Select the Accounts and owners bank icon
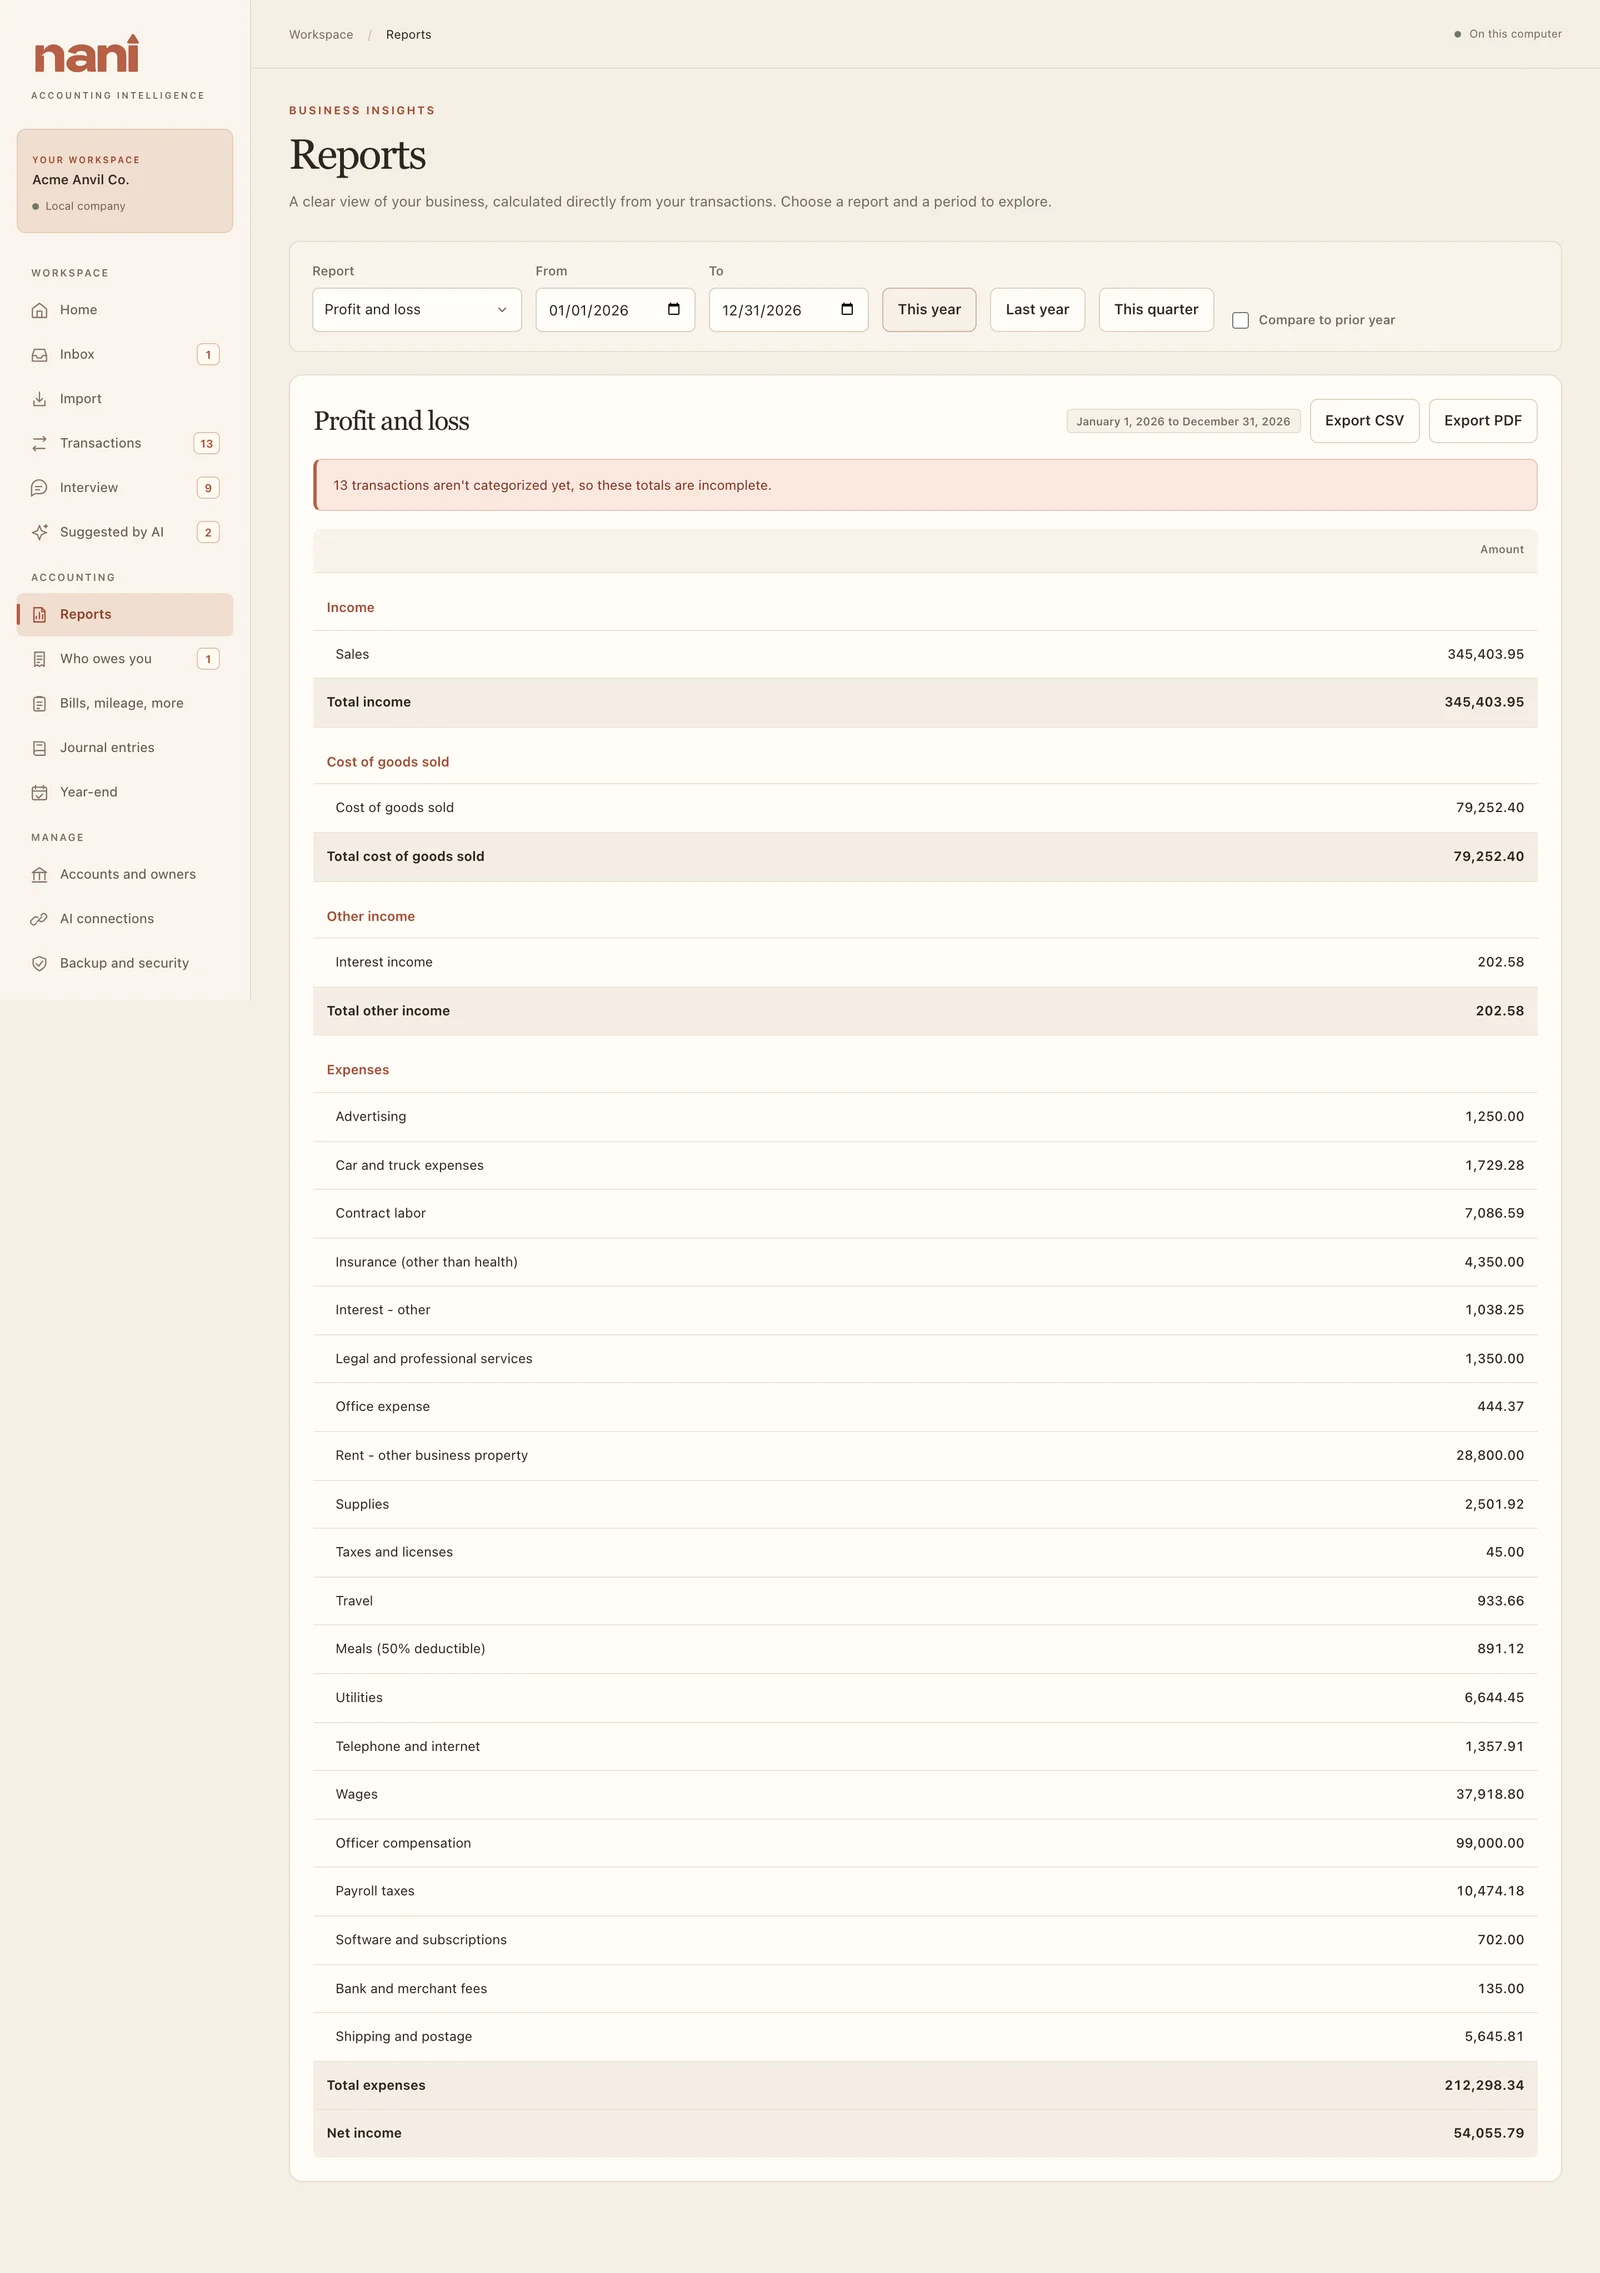Screen dimensions: 1600x2273 (39, 875)
